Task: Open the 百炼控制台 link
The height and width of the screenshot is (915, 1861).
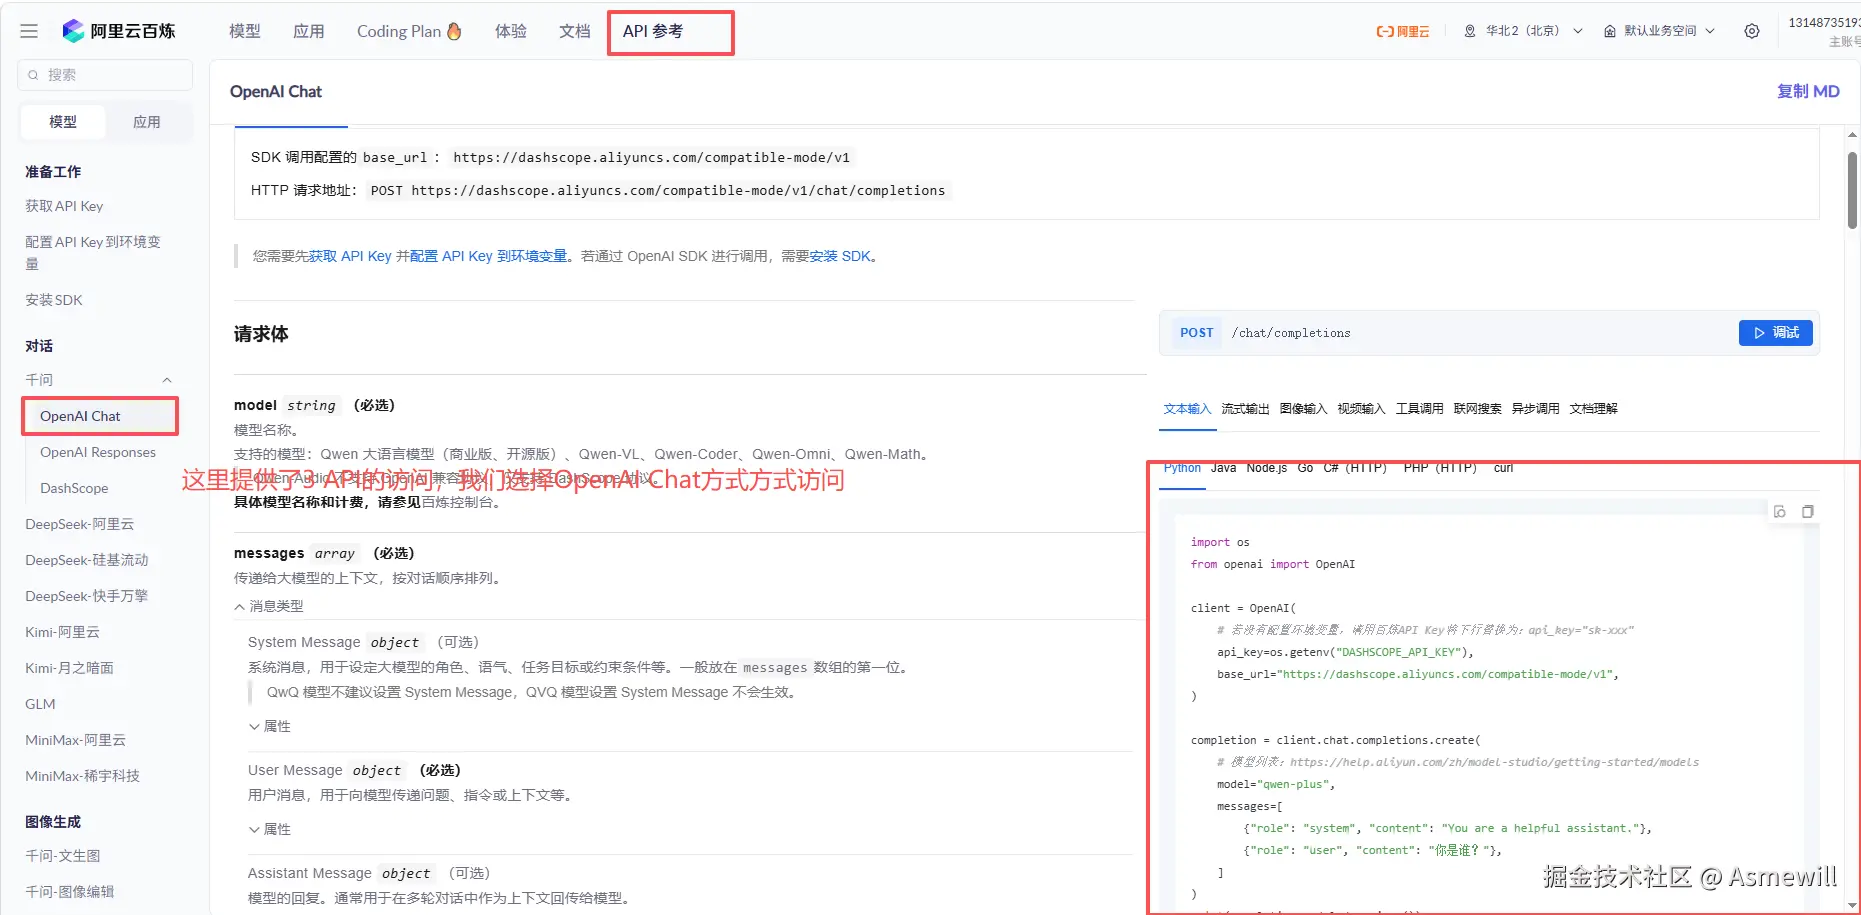Action: (x=458, y=502)
